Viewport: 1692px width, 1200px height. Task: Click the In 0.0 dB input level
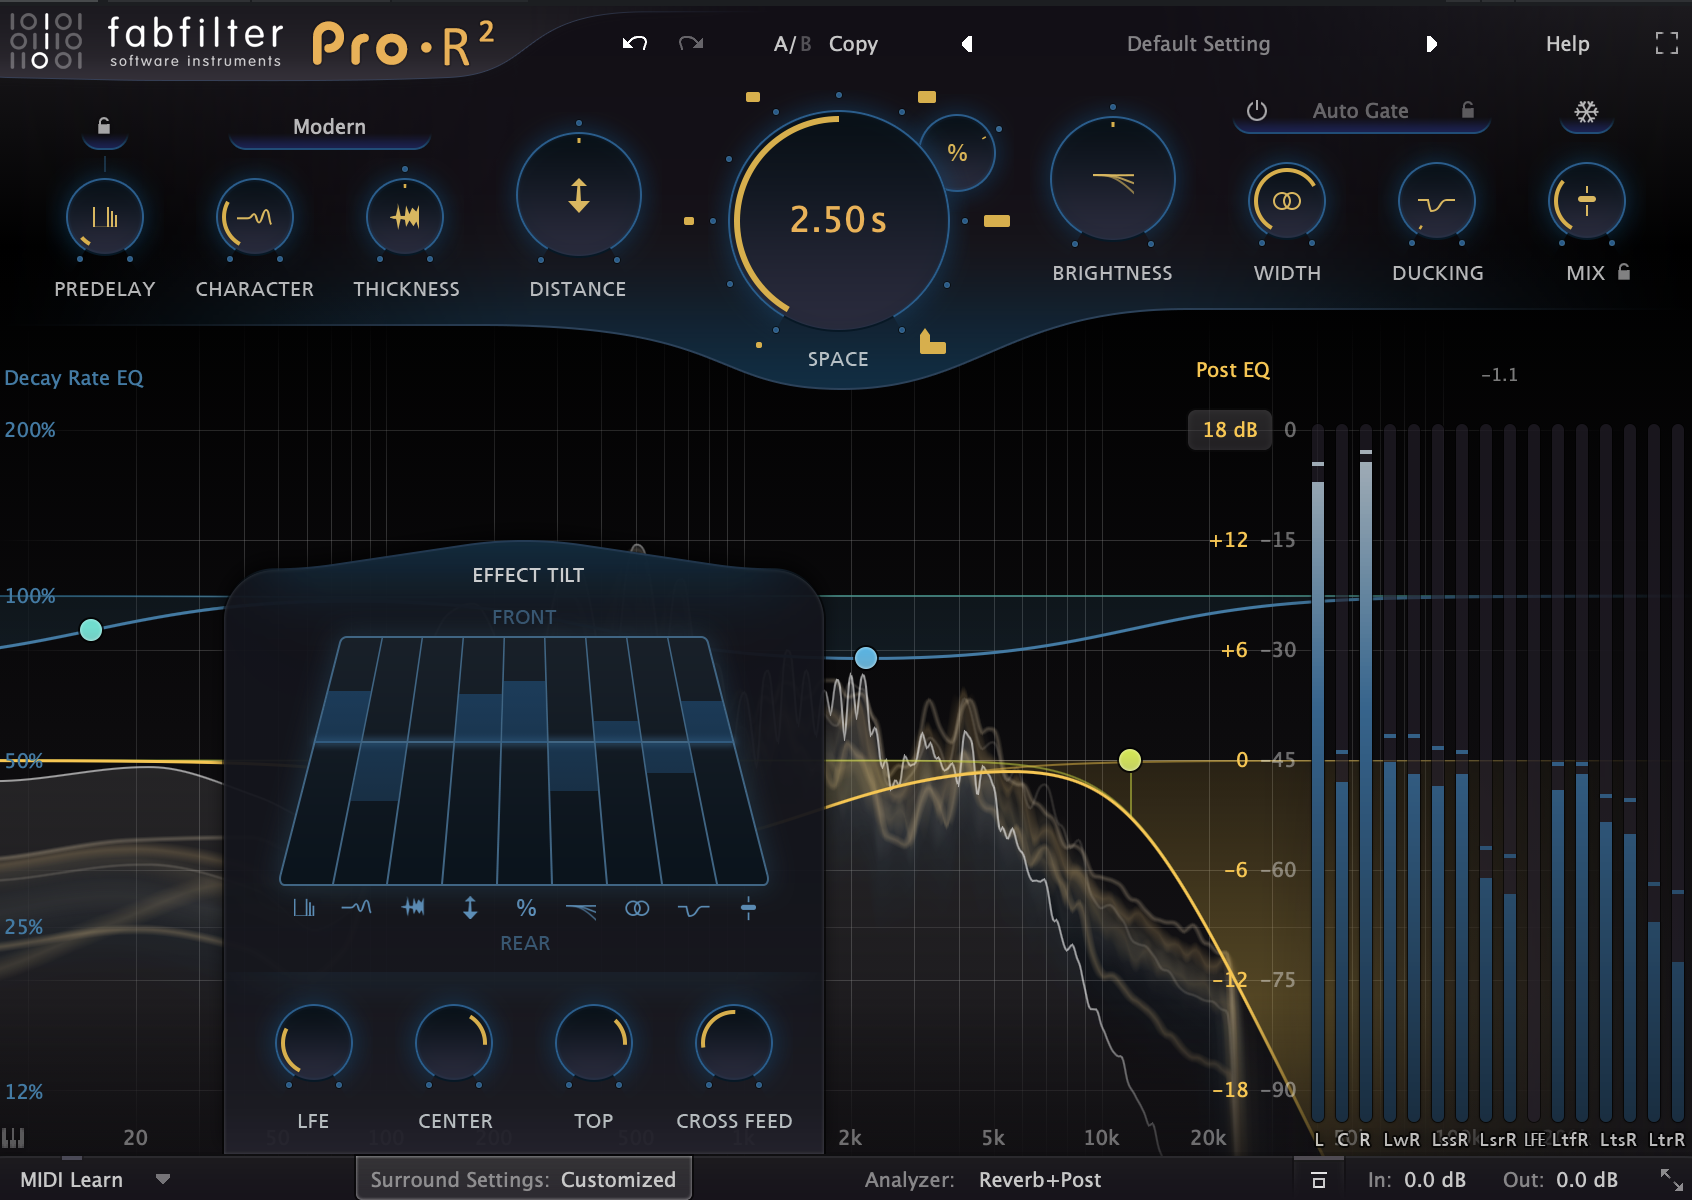[x=1417, y=1180]
